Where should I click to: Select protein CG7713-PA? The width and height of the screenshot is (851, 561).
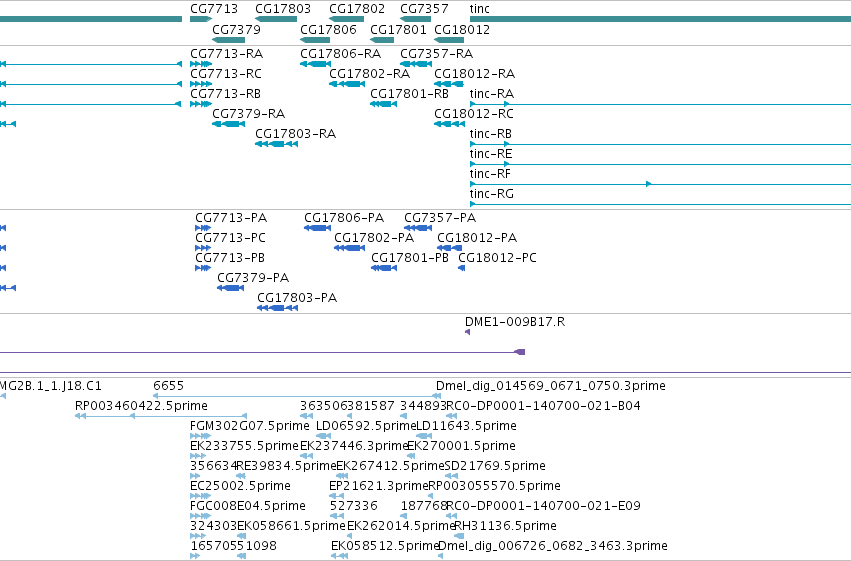[231, 218]
